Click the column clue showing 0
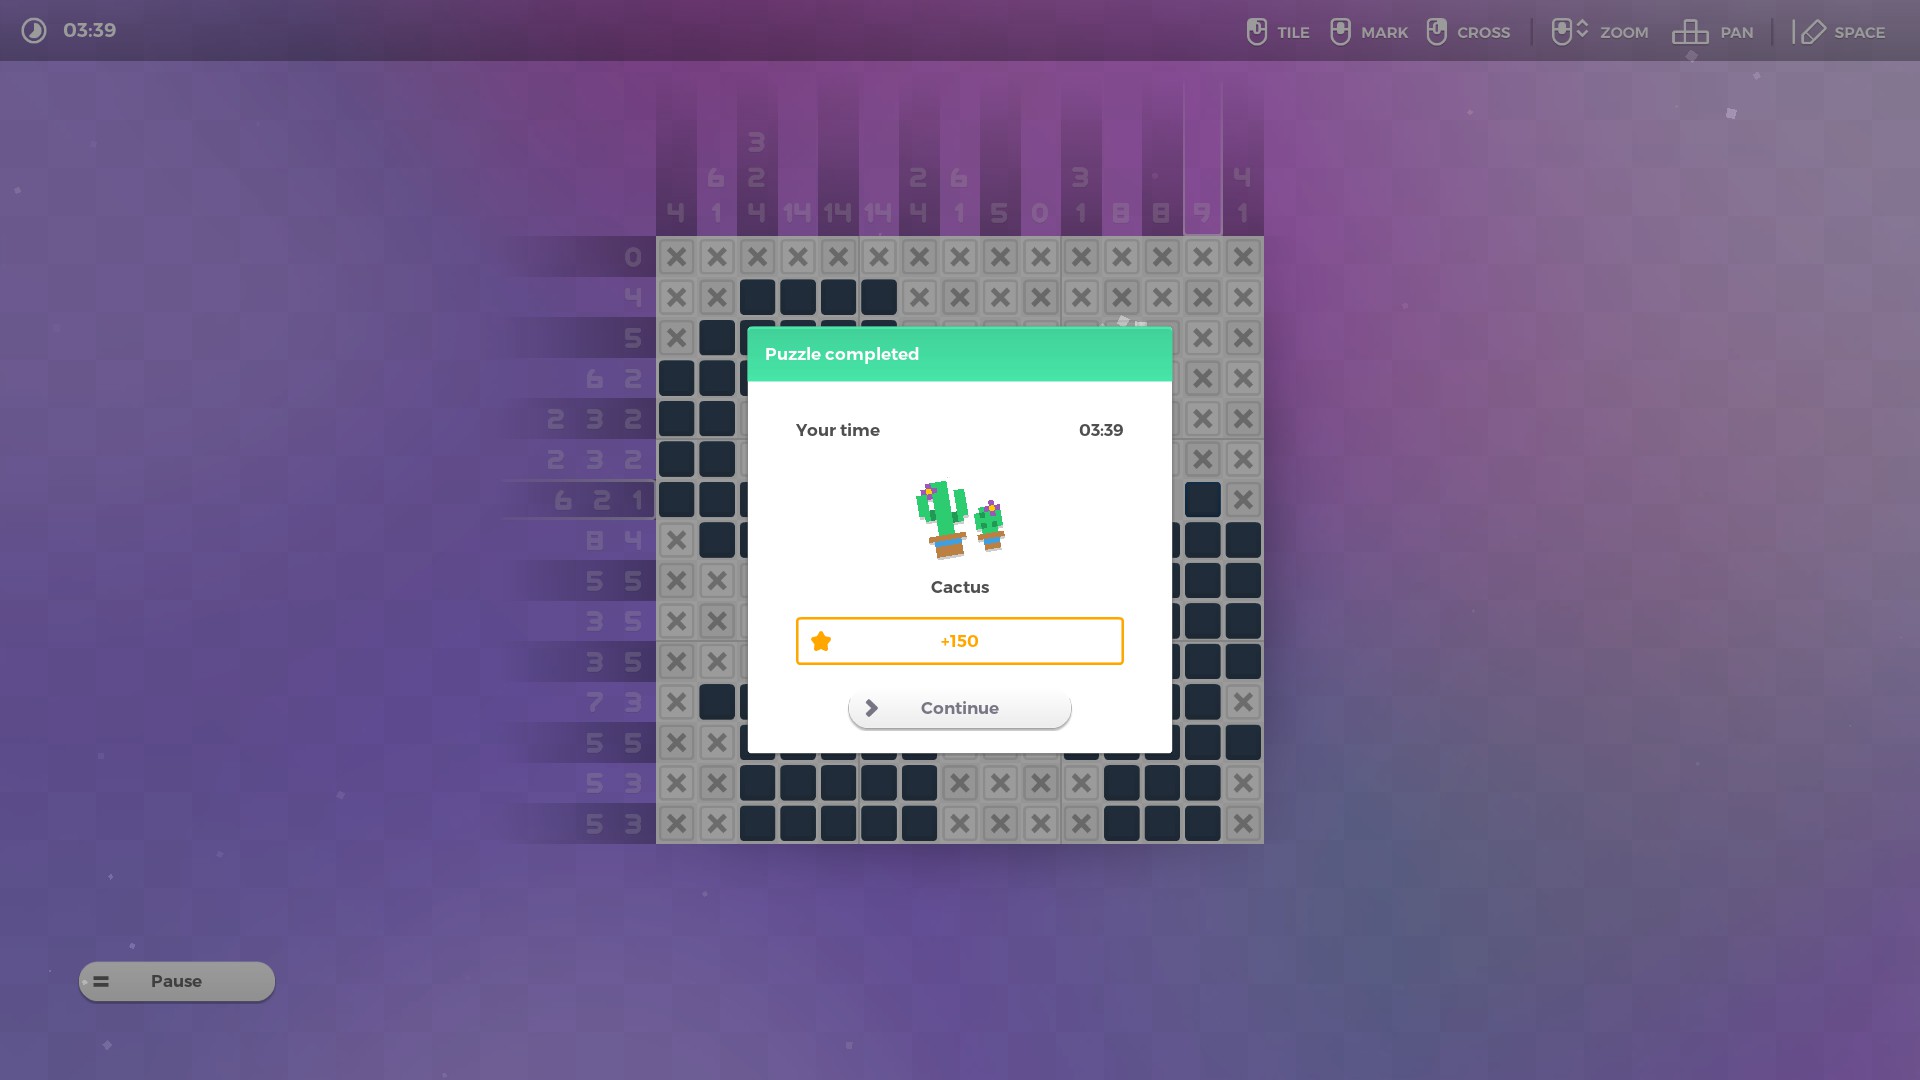 pyautogui.click(x=1040, y=212)
